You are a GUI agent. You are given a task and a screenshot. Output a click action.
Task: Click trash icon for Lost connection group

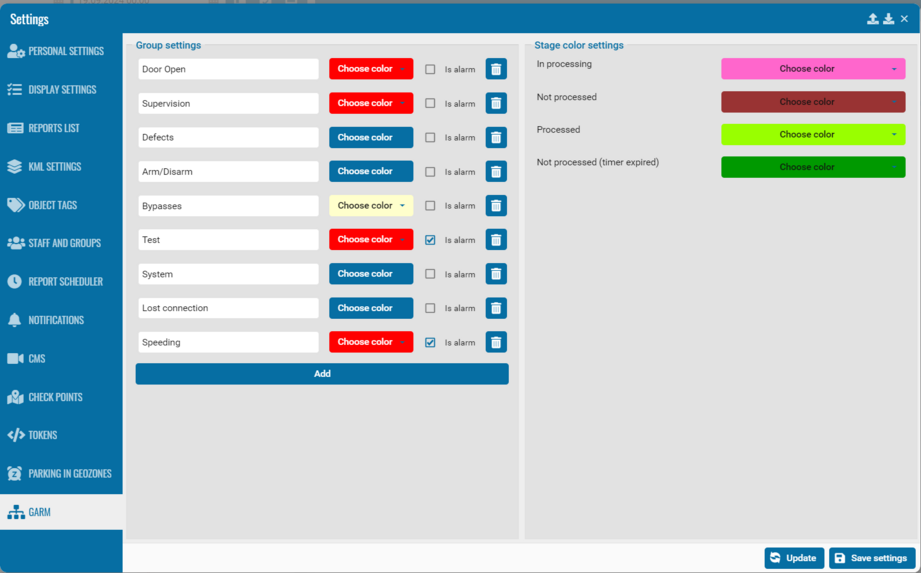pyautogui.click(x=496, y=308)
